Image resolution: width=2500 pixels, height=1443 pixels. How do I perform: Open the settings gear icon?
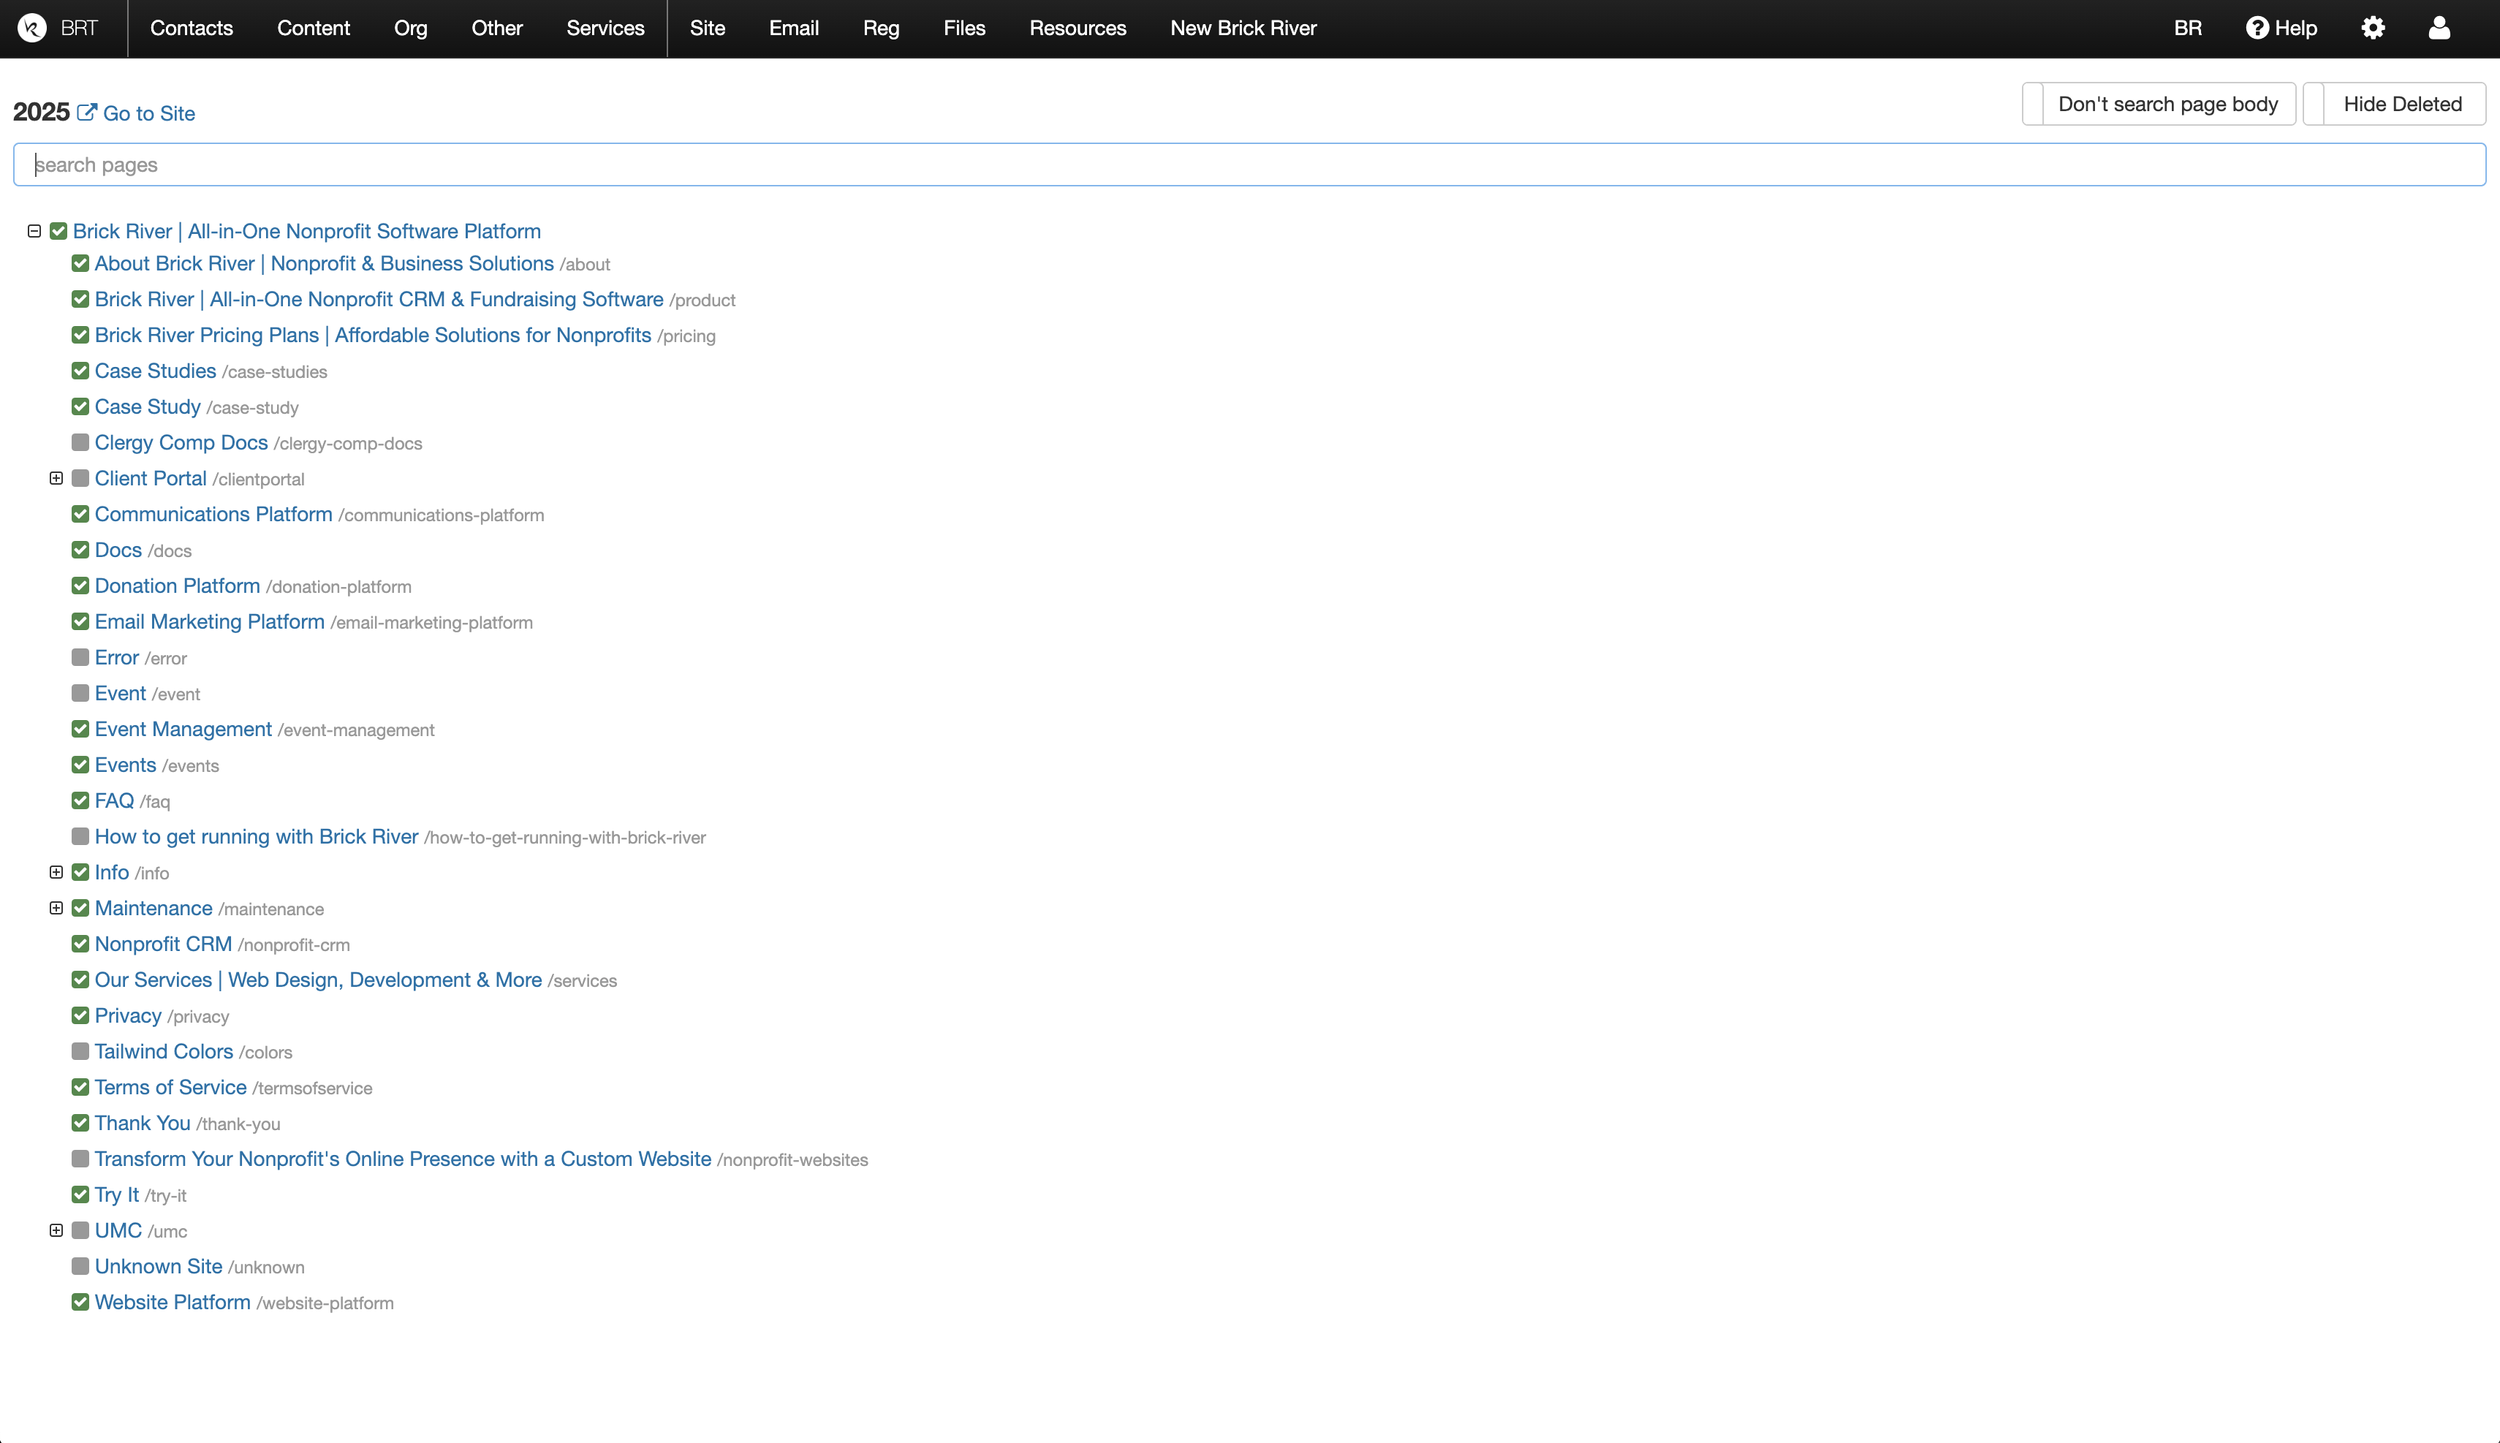[x=2373, y=28]
